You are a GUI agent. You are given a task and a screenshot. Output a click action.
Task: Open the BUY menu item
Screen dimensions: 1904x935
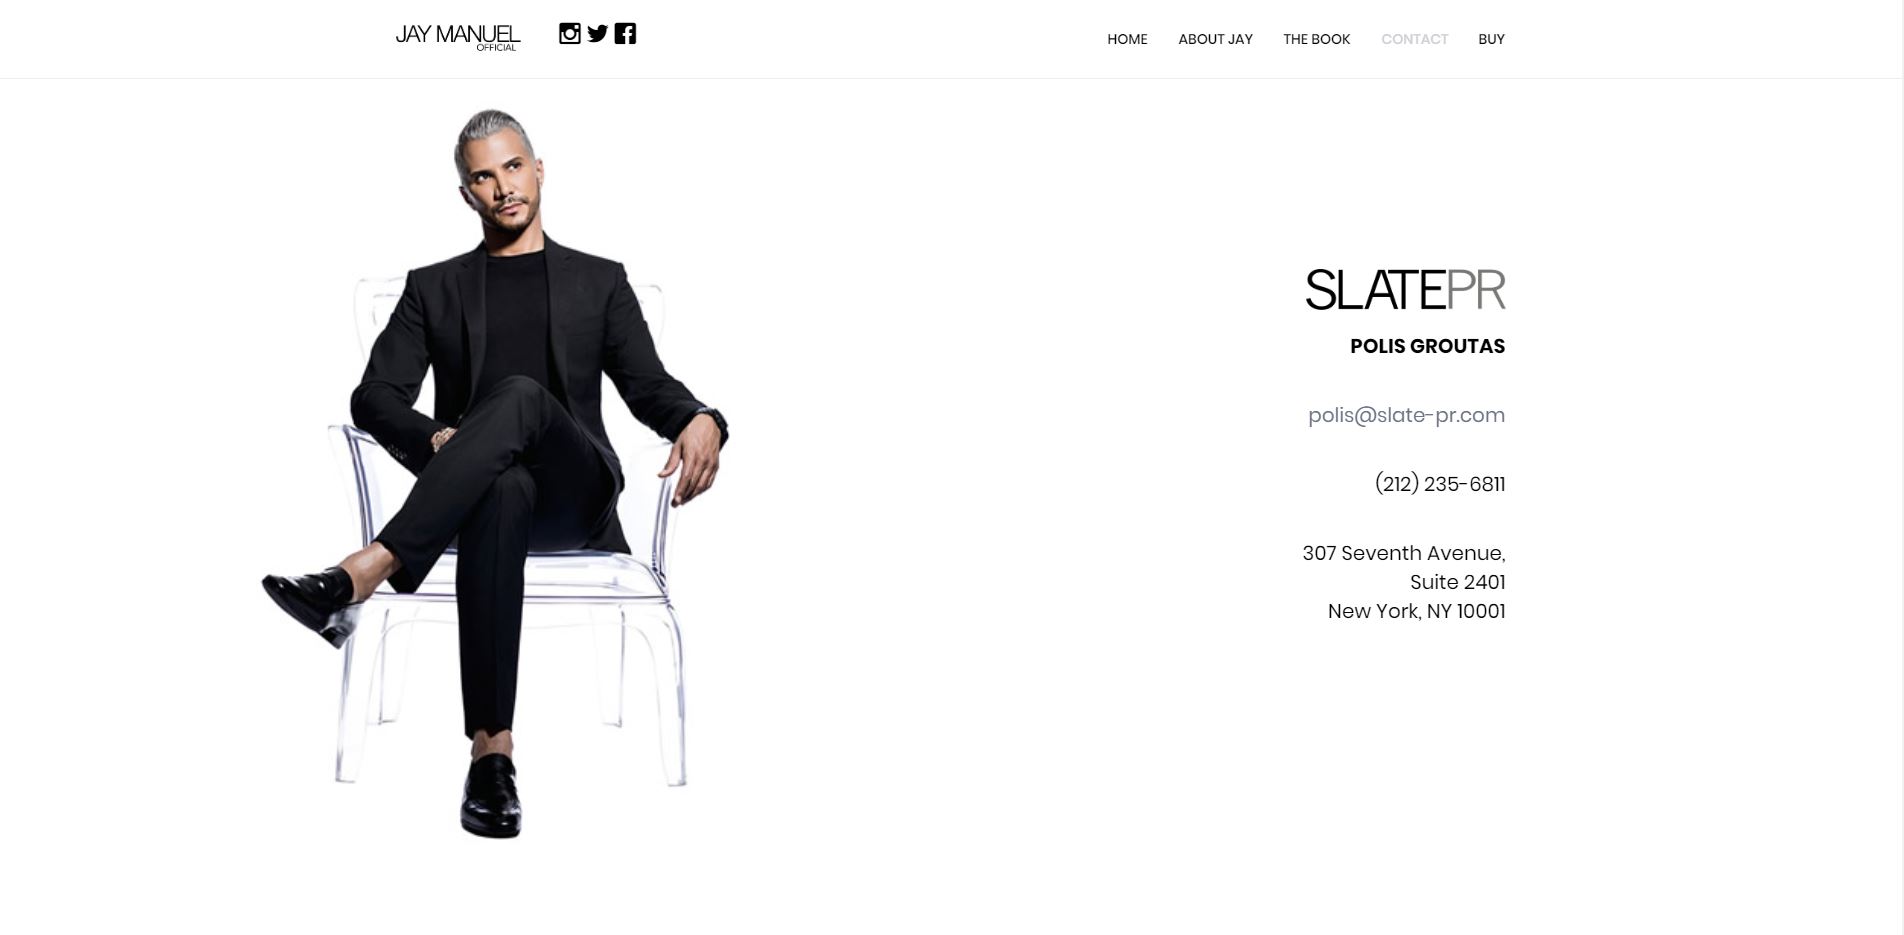(1491, 39)
